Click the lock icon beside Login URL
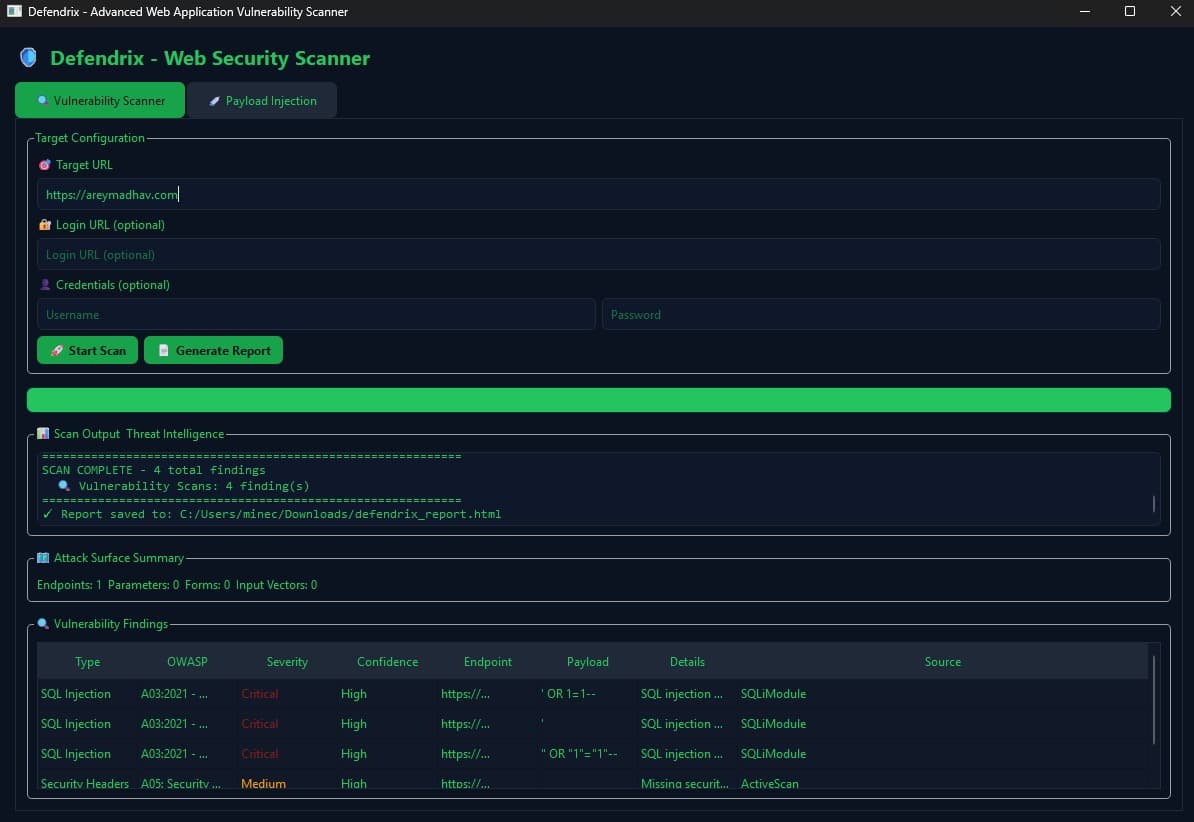The width and height of the screenshot is (1194, 822). click(x=44, y=225)
